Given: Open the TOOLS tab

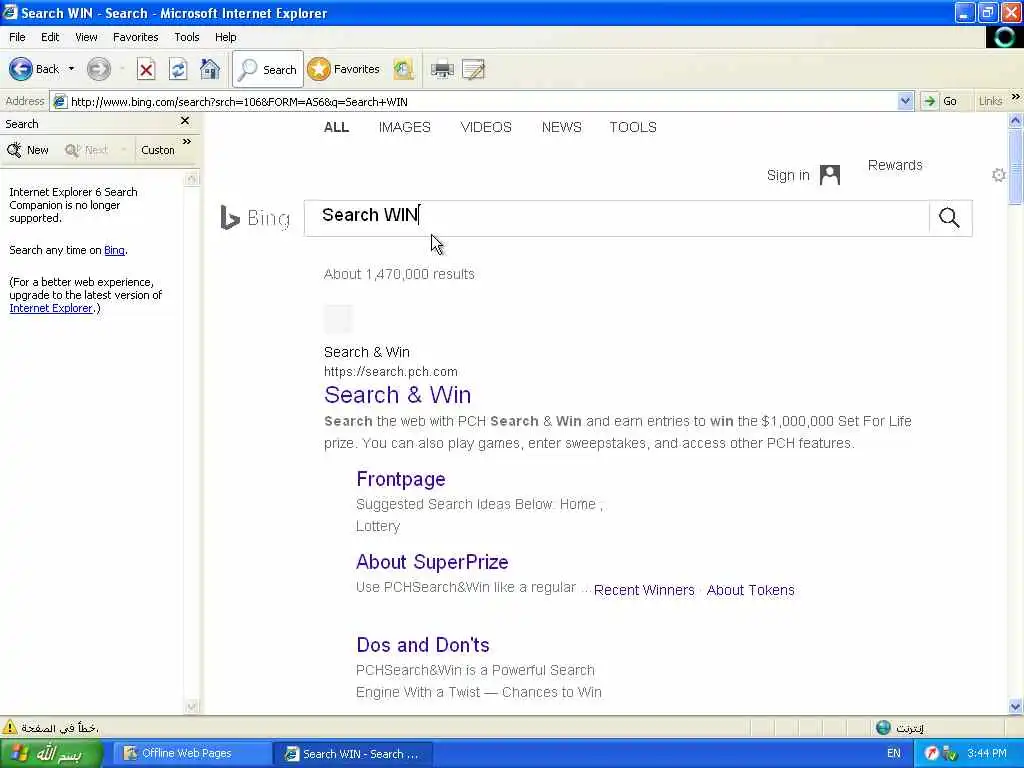Looking at the screenshot, I should [633, 127].
